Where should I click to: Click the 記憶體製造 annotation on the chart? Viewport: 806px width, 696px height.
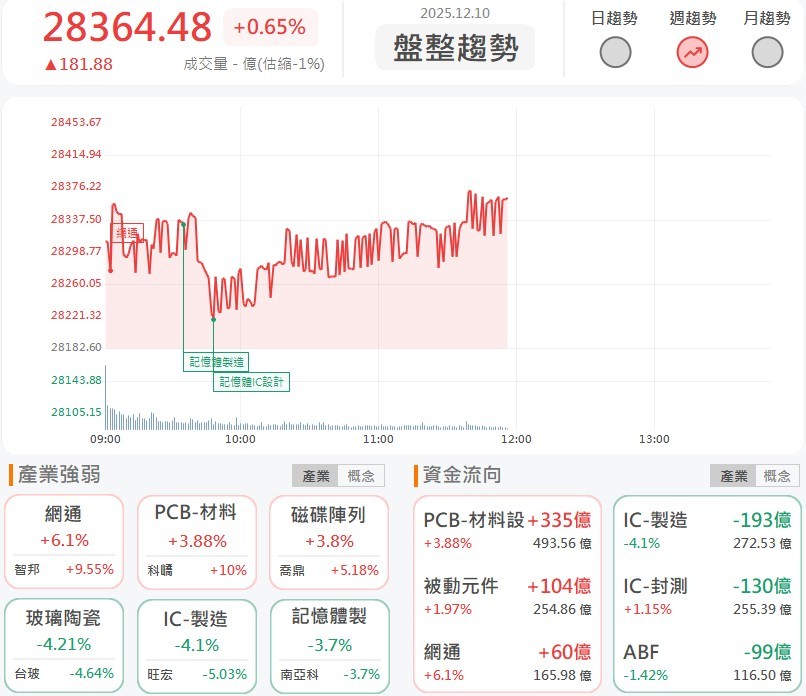pos(218,361)
